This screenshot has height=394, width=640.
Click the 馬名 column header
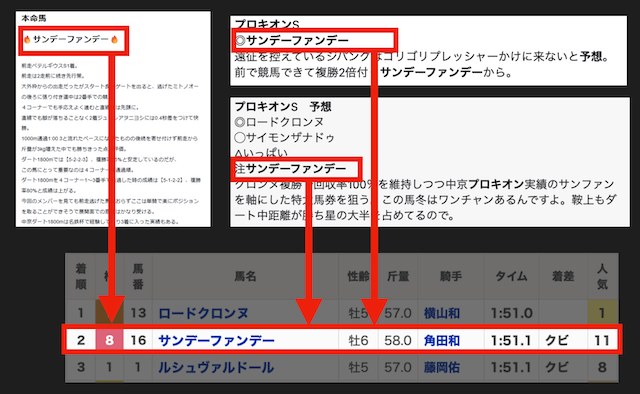pos(245,276)
